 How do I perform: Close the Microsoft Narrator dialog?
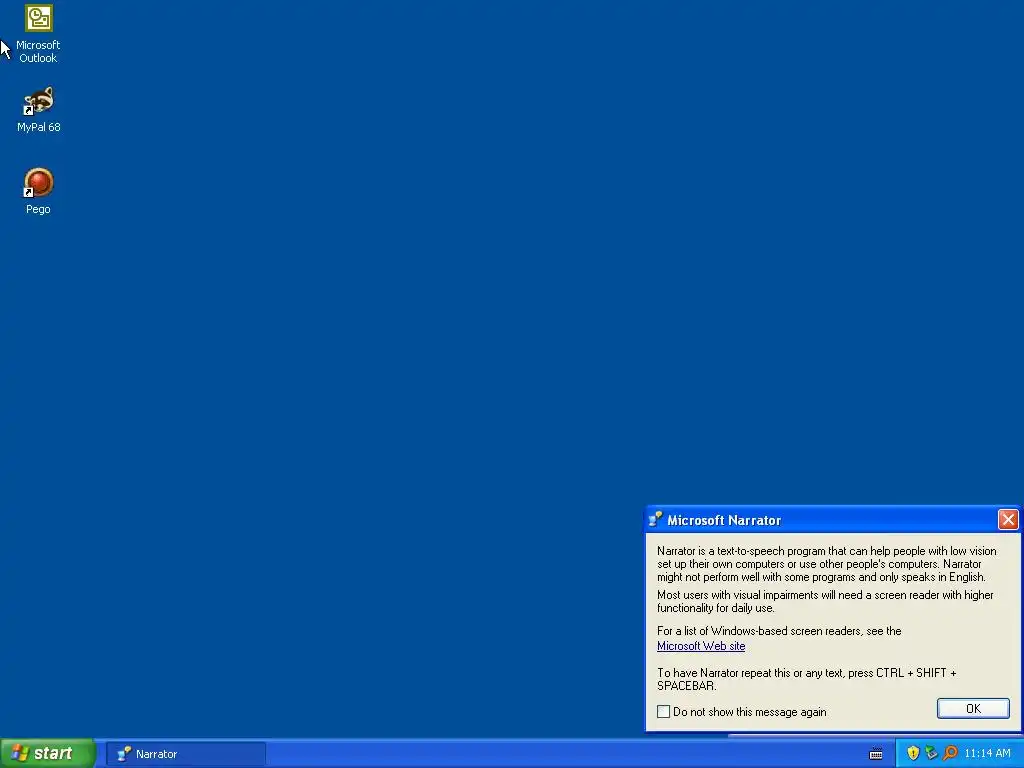pyautogui.click(x=1008, y=520)
